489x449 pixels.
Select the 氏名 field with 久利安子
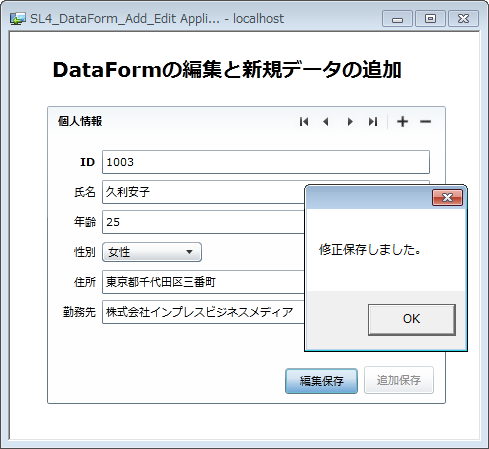point(203,192)
